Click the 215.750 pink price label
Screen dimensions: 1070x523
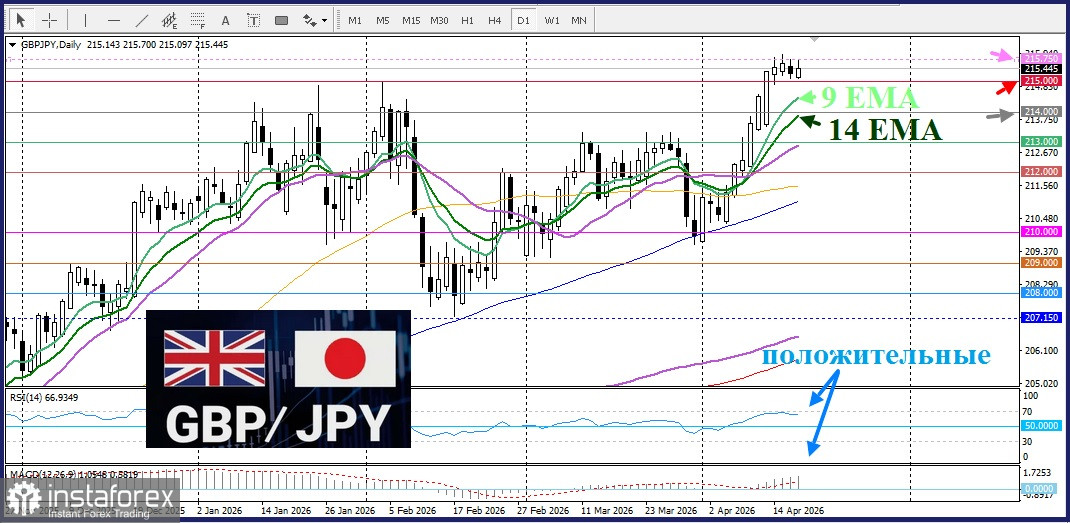(1041, 59)
